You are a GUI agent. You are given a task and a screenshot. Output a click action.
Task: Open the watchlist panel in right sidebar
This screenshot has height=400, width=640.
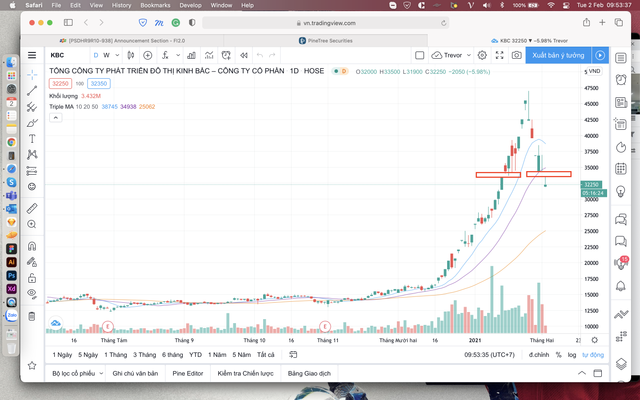pyautogui.click(x=621, y=58)
